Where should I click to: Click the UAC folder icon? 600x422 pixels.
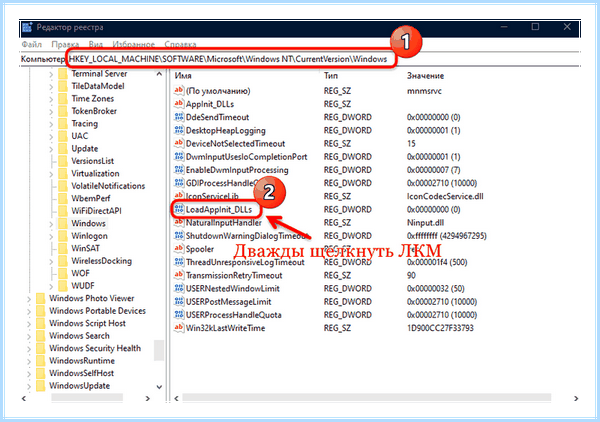[x=63, y=136]
